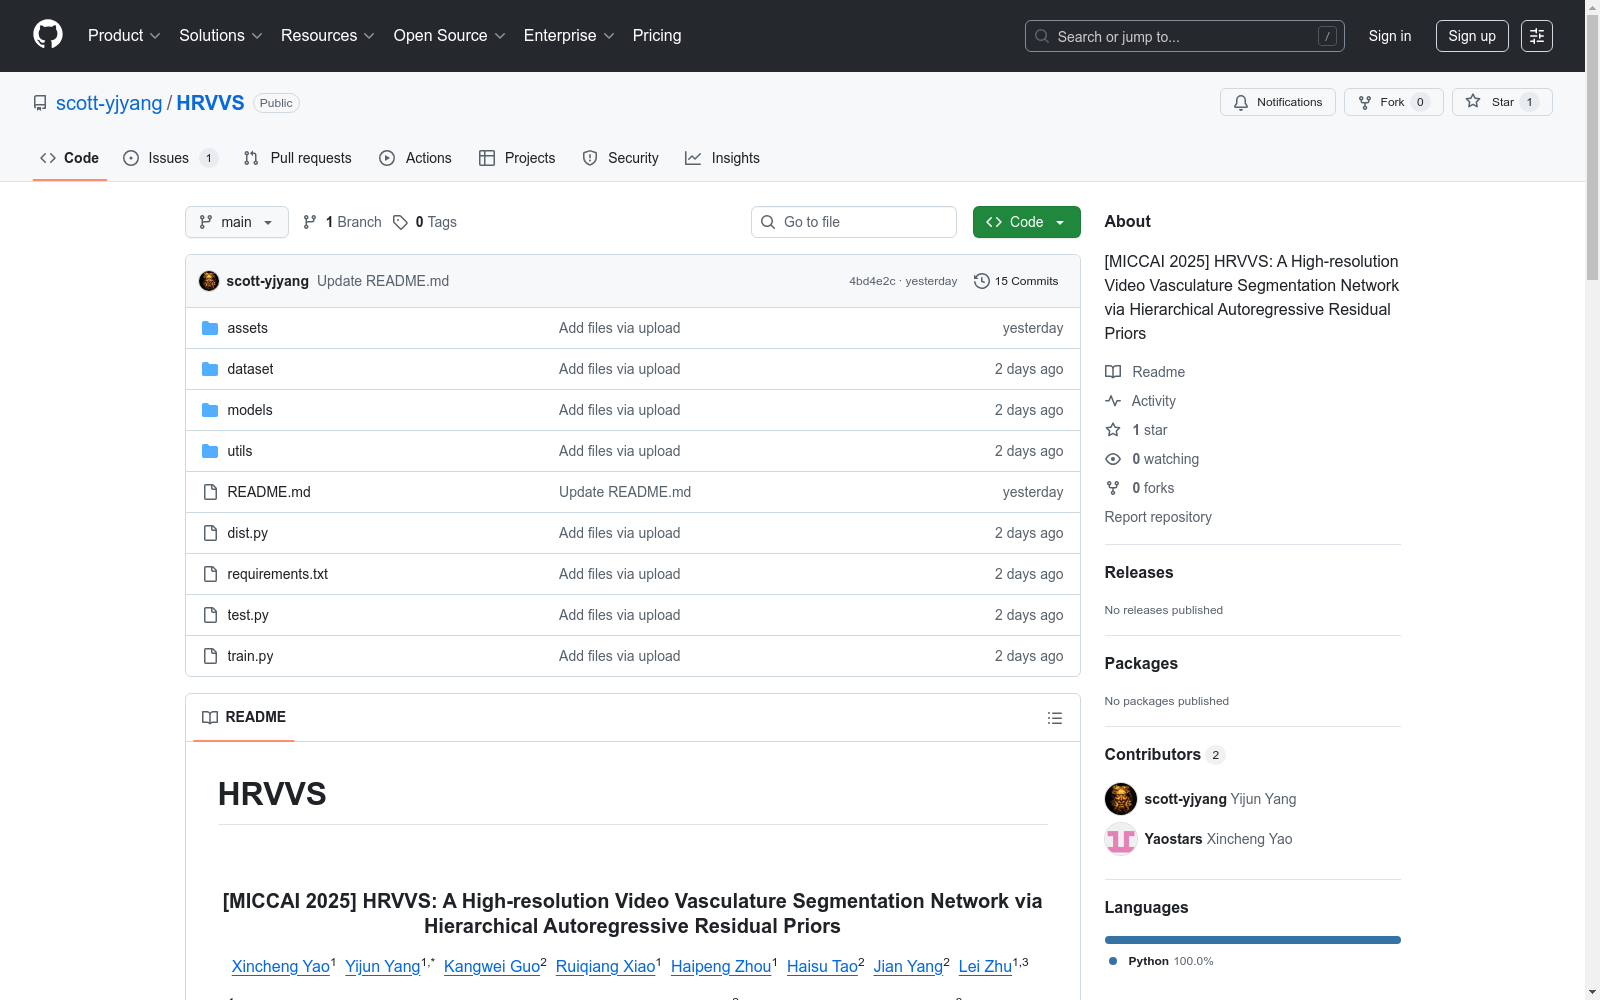
Task: Click the test.py file icon
Action: pos(210,615)
